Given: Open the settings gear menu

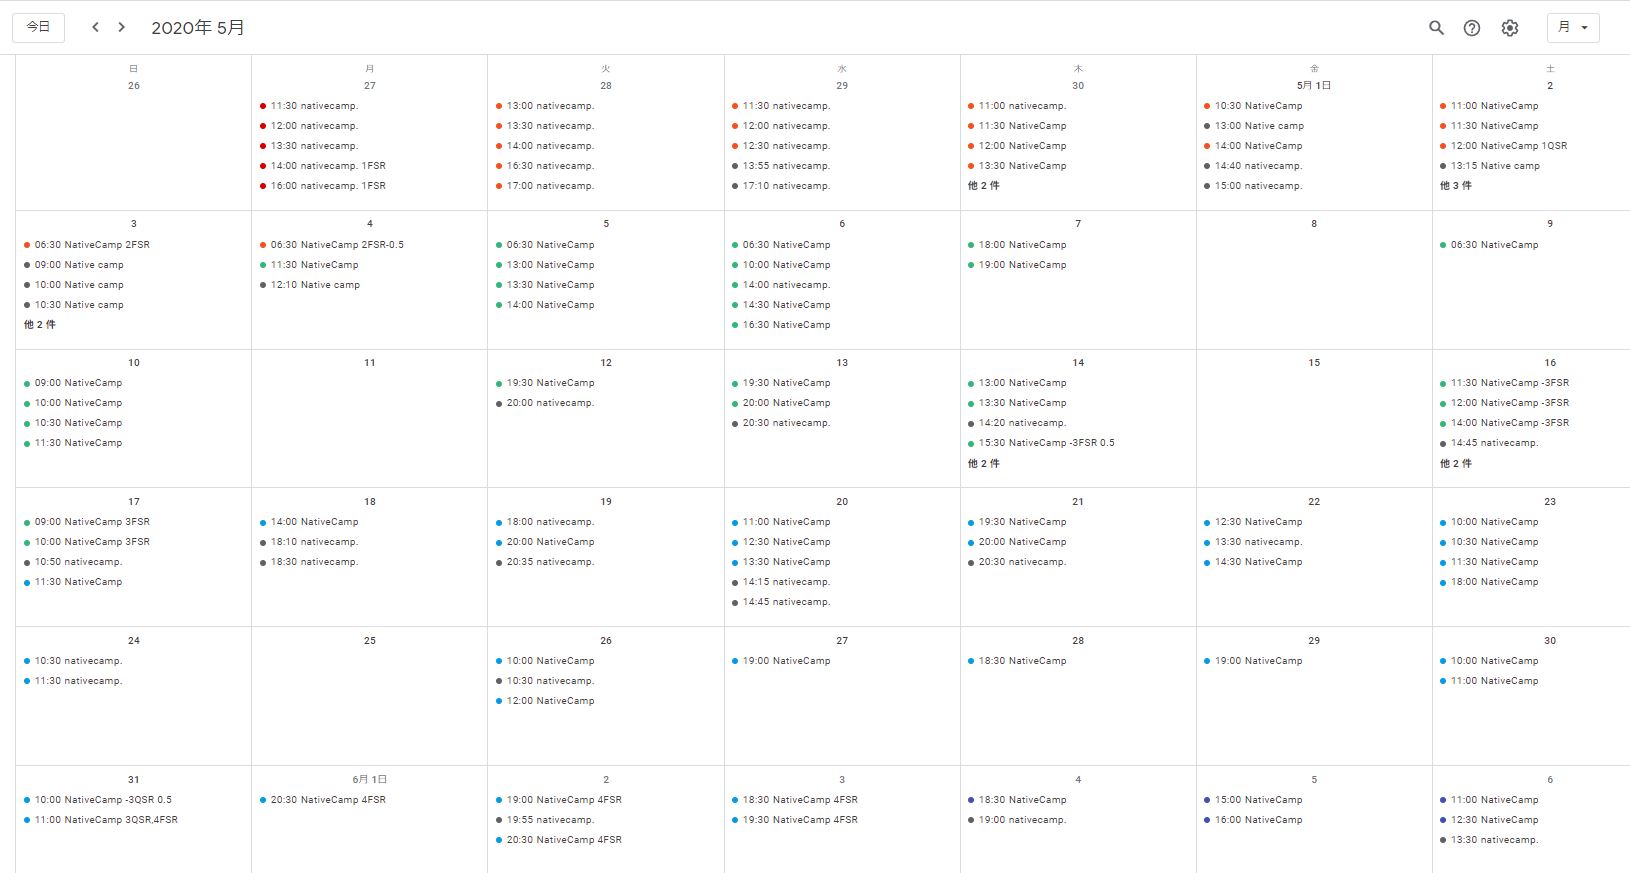Looking at the screenshot, I should click(x=1510, y=28).
